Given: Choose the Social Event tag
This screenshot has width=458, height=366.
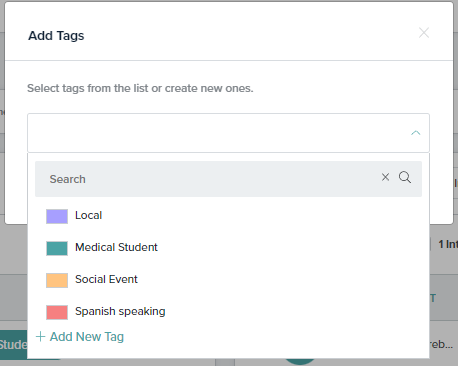Looking at the screenshot, I should [106, 279].
